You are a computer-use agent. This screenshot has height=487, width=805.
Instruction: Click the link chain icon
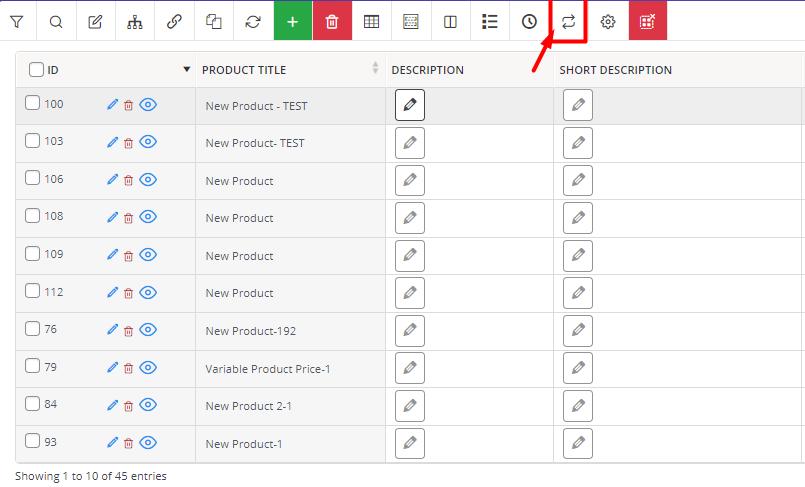click(x=175, y=22)
